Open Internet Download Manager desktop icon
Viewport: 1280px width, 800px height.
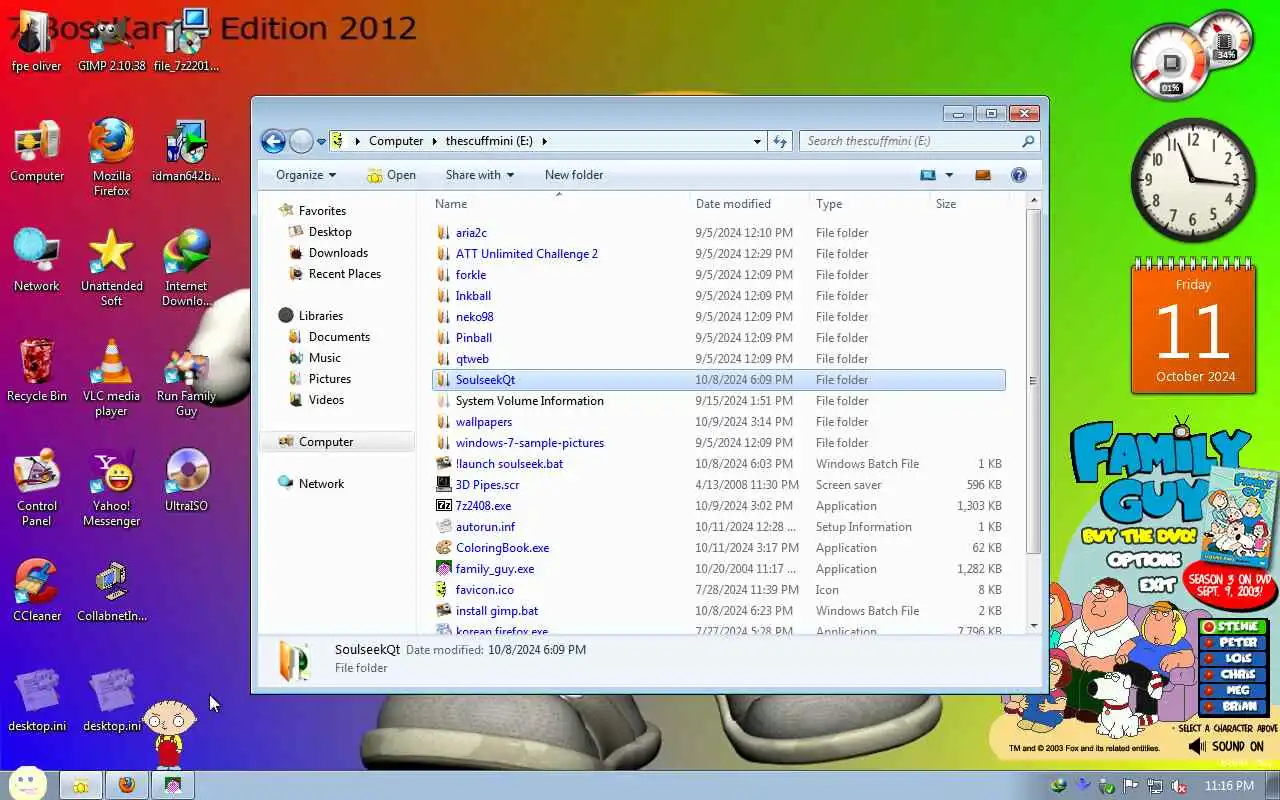pyautogui.click(x=187, y=267)
